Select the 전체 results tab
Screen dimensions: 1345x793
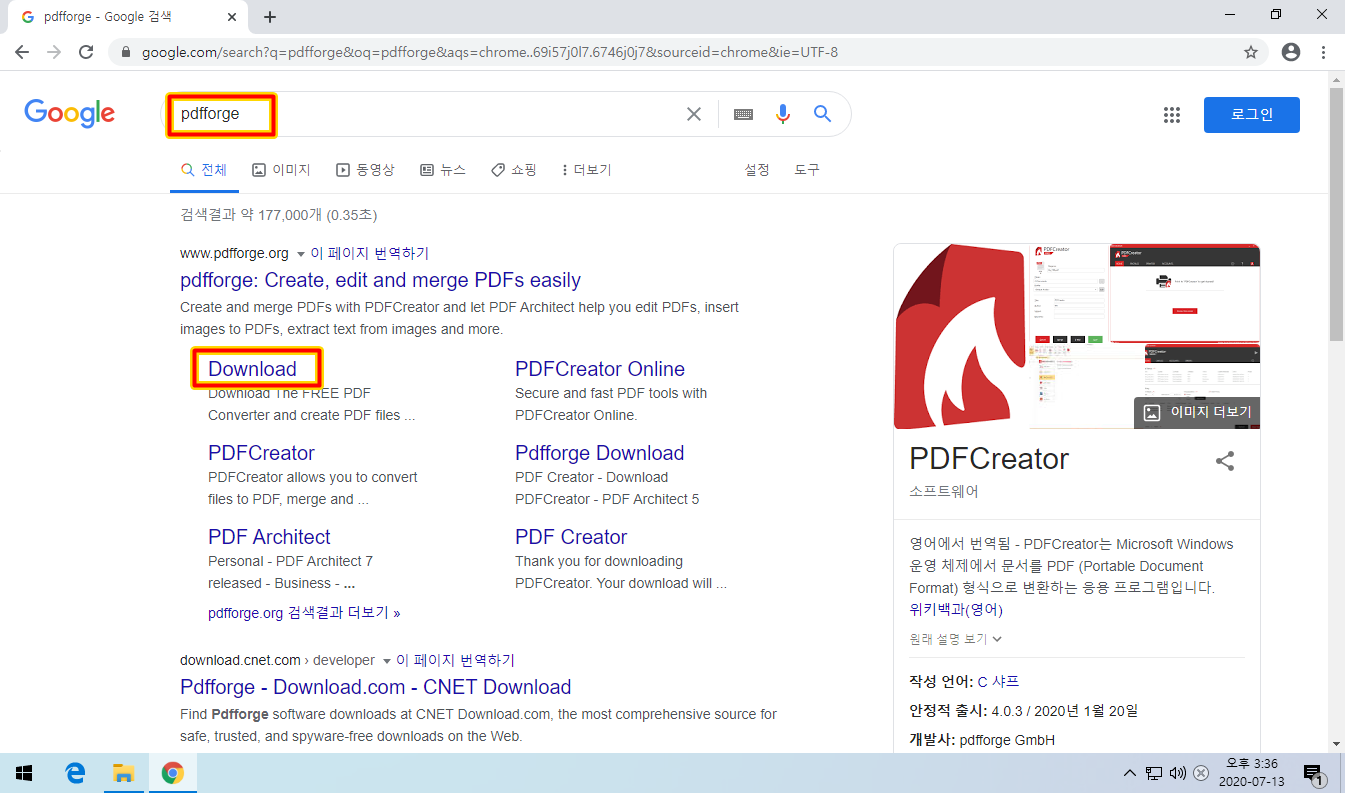204,170
